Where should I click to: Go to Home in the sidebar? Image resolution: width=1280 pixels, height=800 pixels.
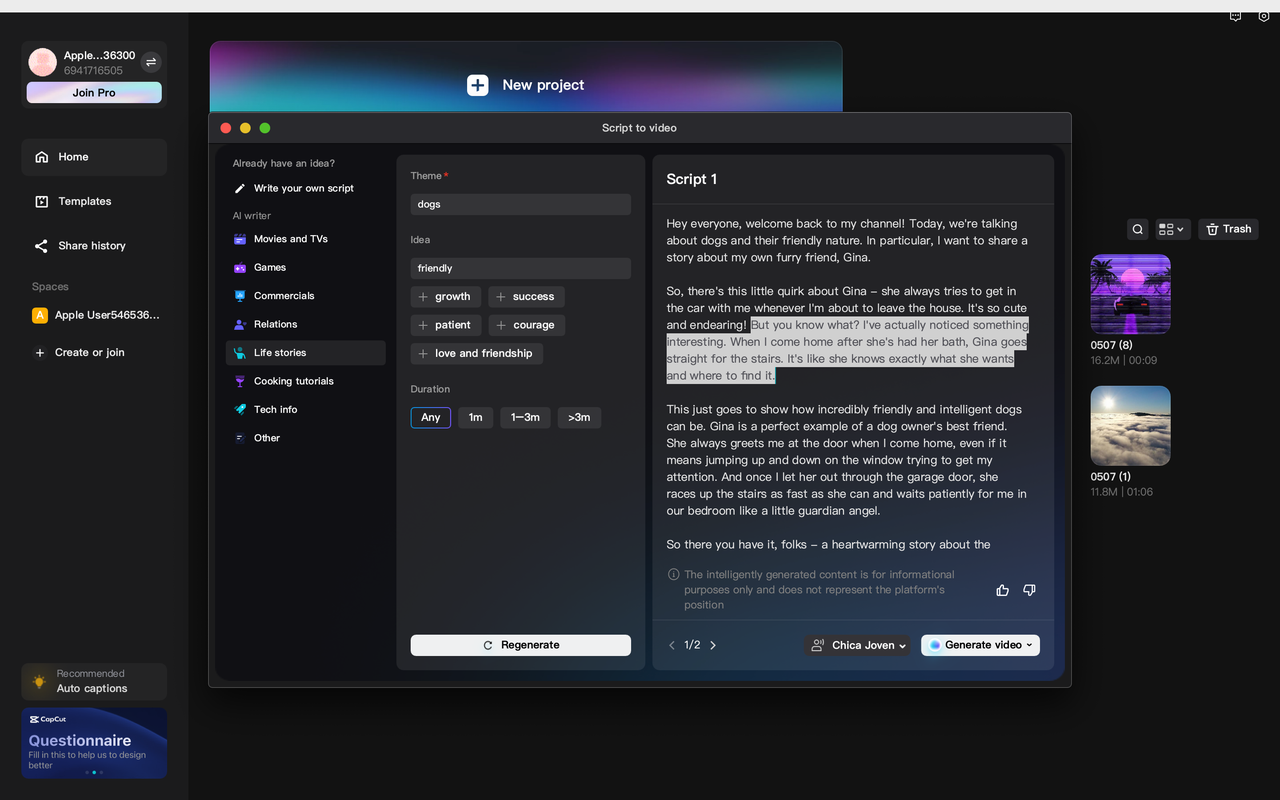click(70, 157)
